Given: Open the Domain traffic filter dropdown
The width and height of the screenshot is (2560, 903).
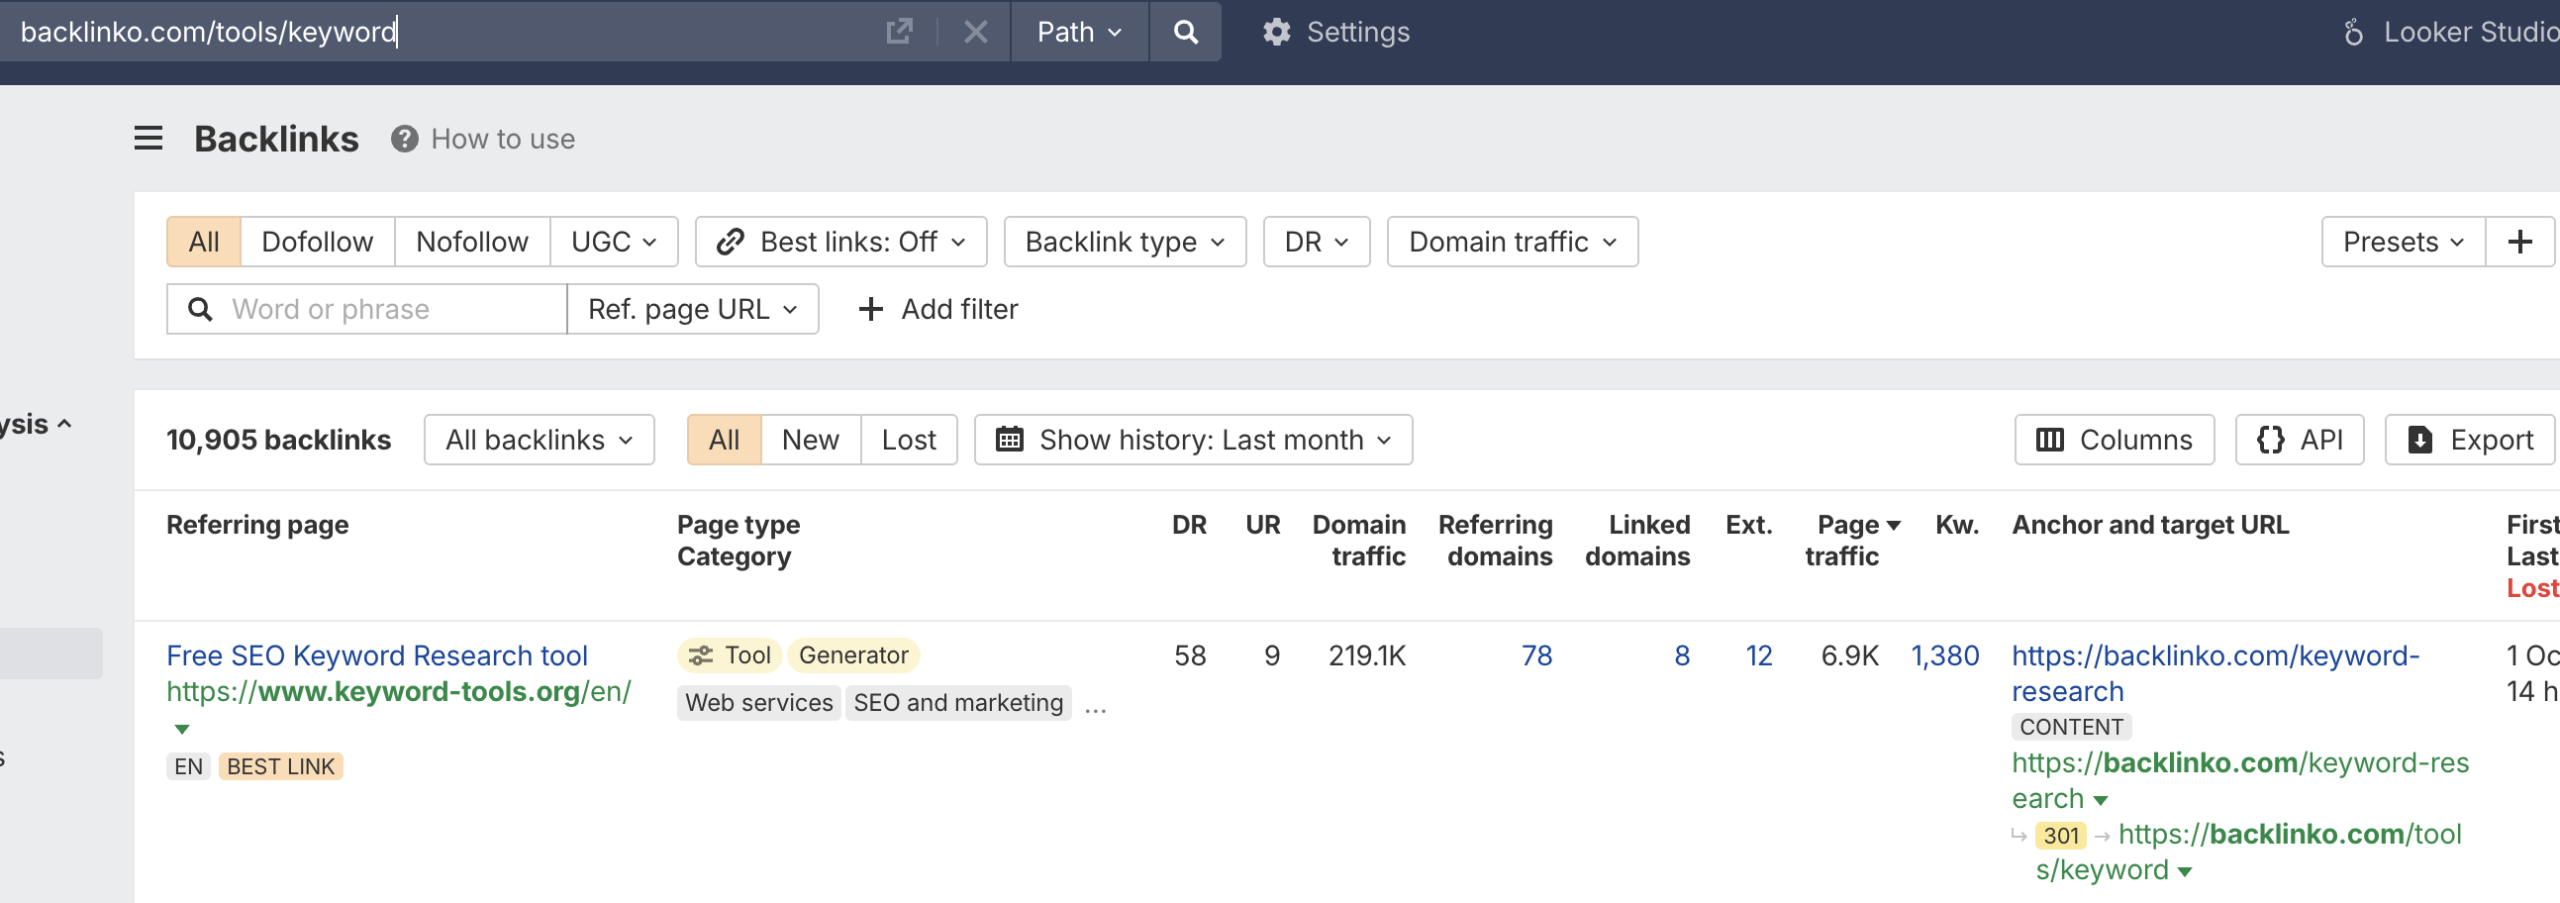Looking at the screenshot, I should point(1511,242).
